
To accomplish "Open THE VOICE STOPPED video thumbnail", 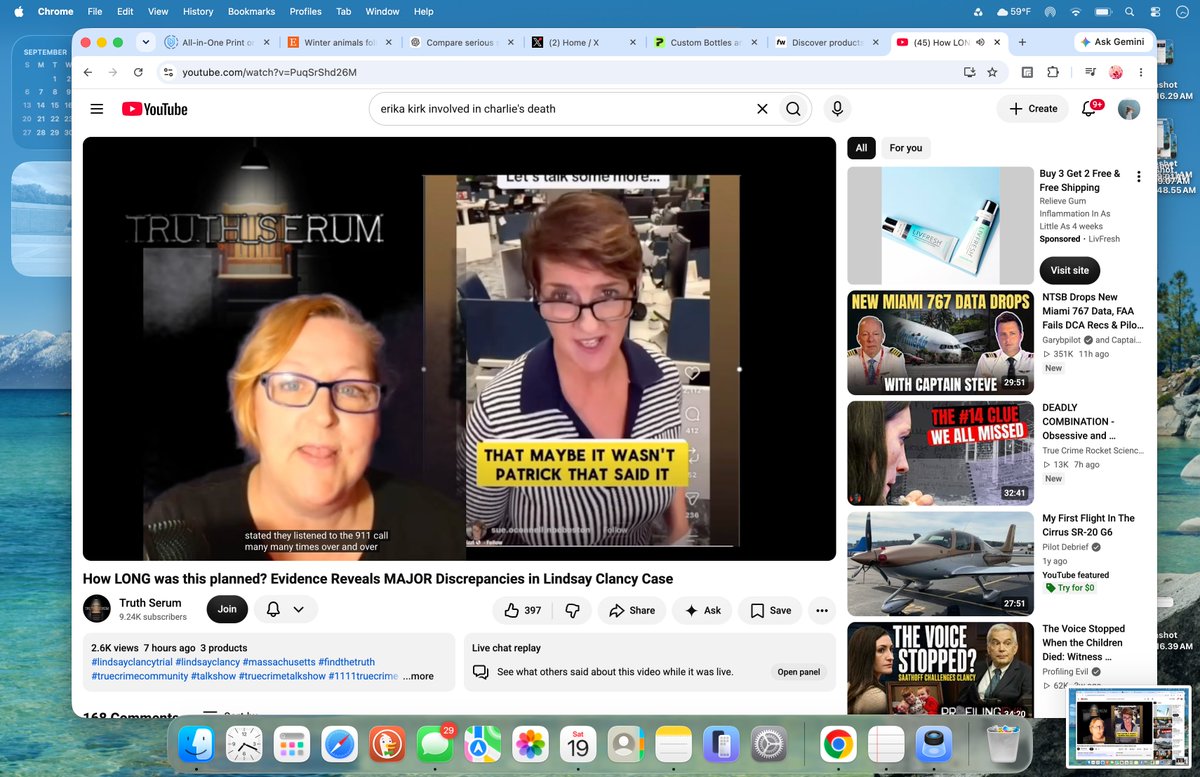I will (x=940, y=669).
